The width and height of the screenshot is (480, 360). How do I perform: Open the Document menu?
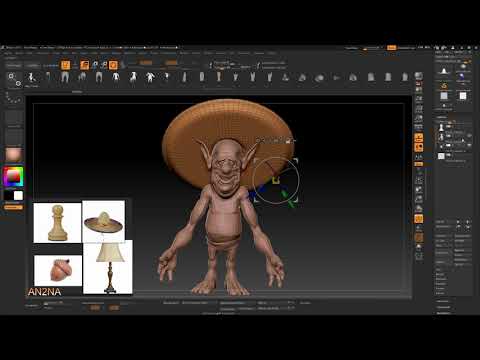(43, 53)
